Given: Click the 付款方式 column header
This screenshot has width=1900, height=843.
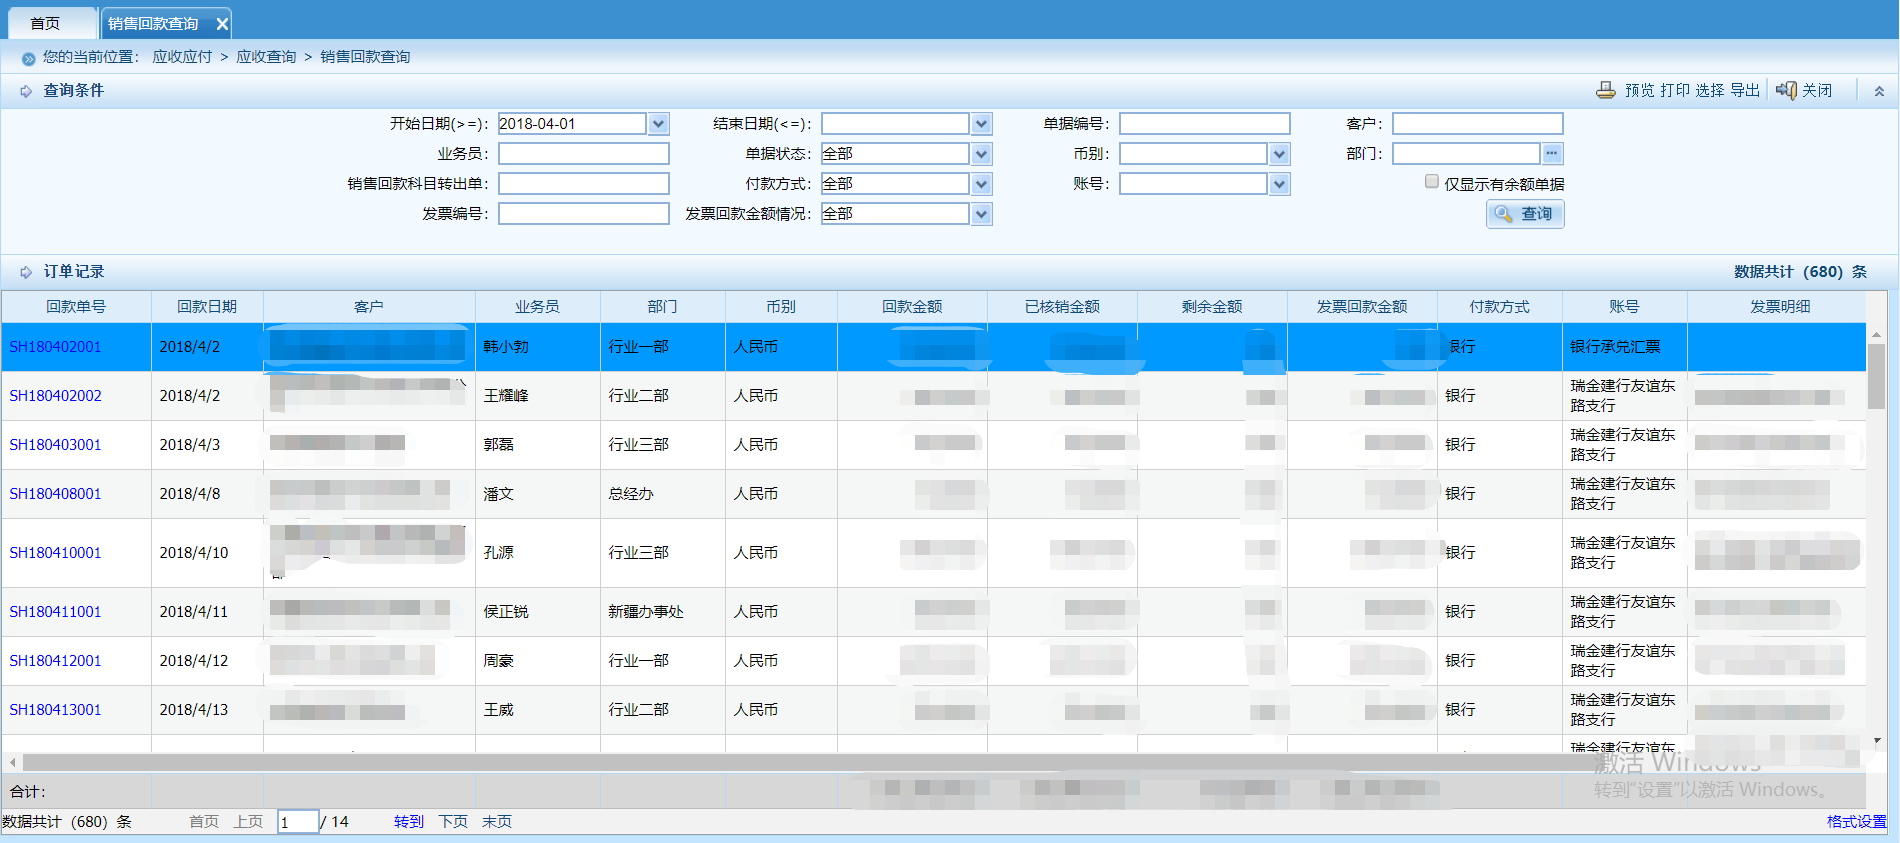Looking at the screenshot, I should pyautogui.click(x=1499, y=307).
